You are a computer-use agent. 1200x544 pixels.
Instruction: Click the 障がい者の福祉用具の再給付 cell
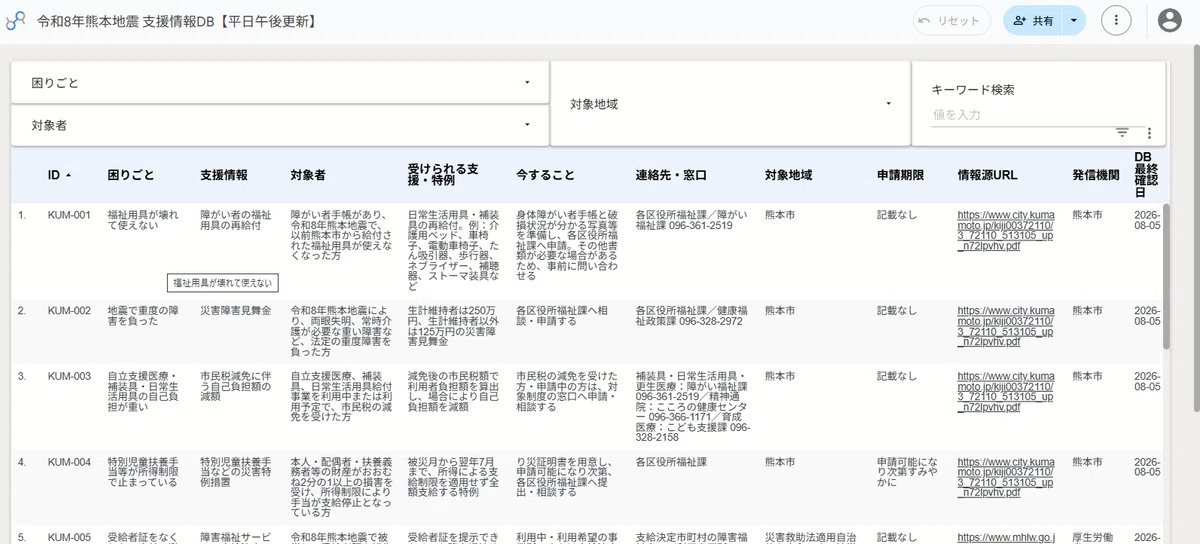tap(235, 220)
